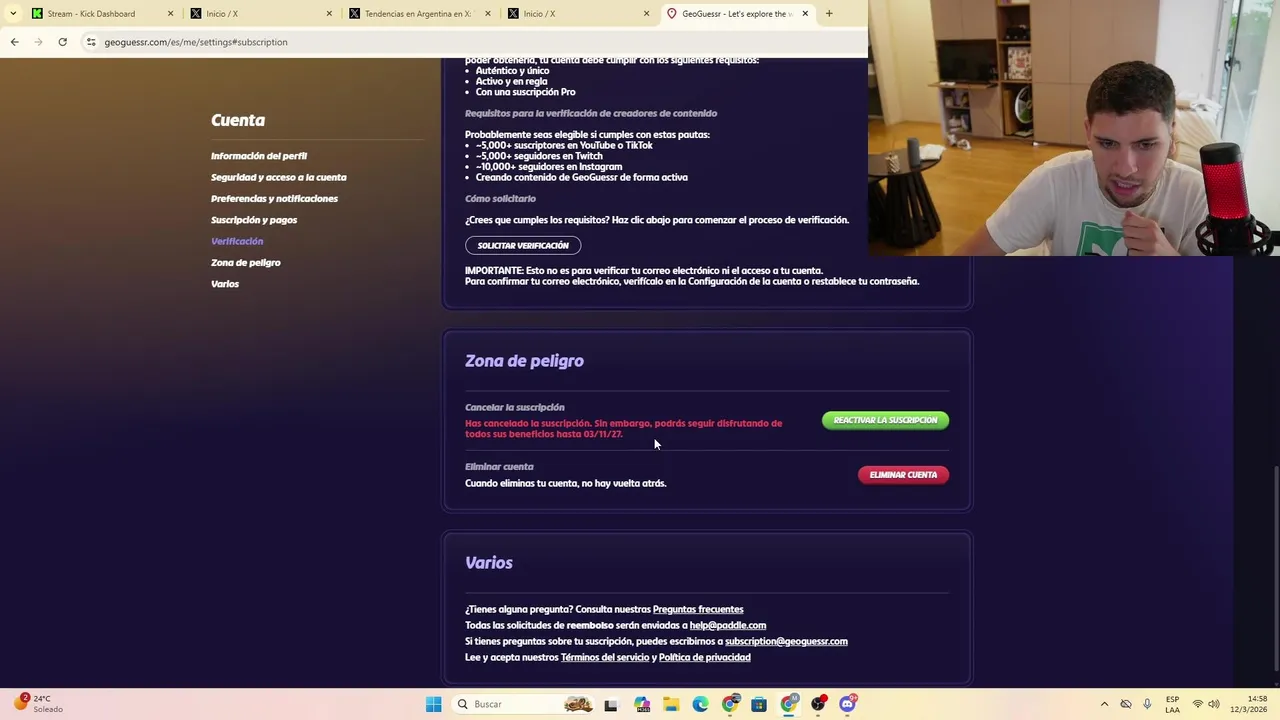The width and height of the screenshot is (1280, 720).
Task: Open Política de privacidad link
Action: (x=705, y=657)
